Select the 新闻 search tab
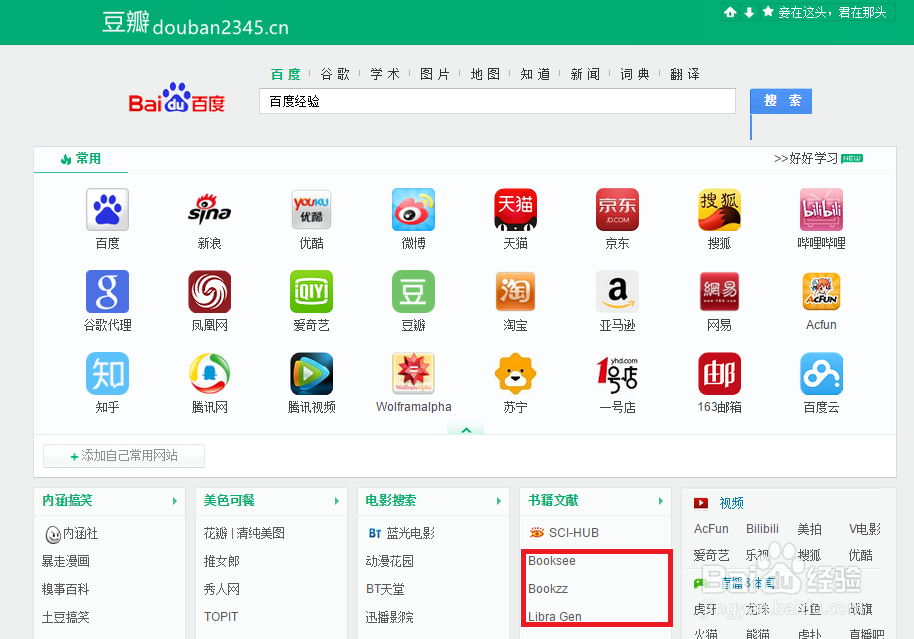This screenshot has width=914, height=639. point(585,74)
